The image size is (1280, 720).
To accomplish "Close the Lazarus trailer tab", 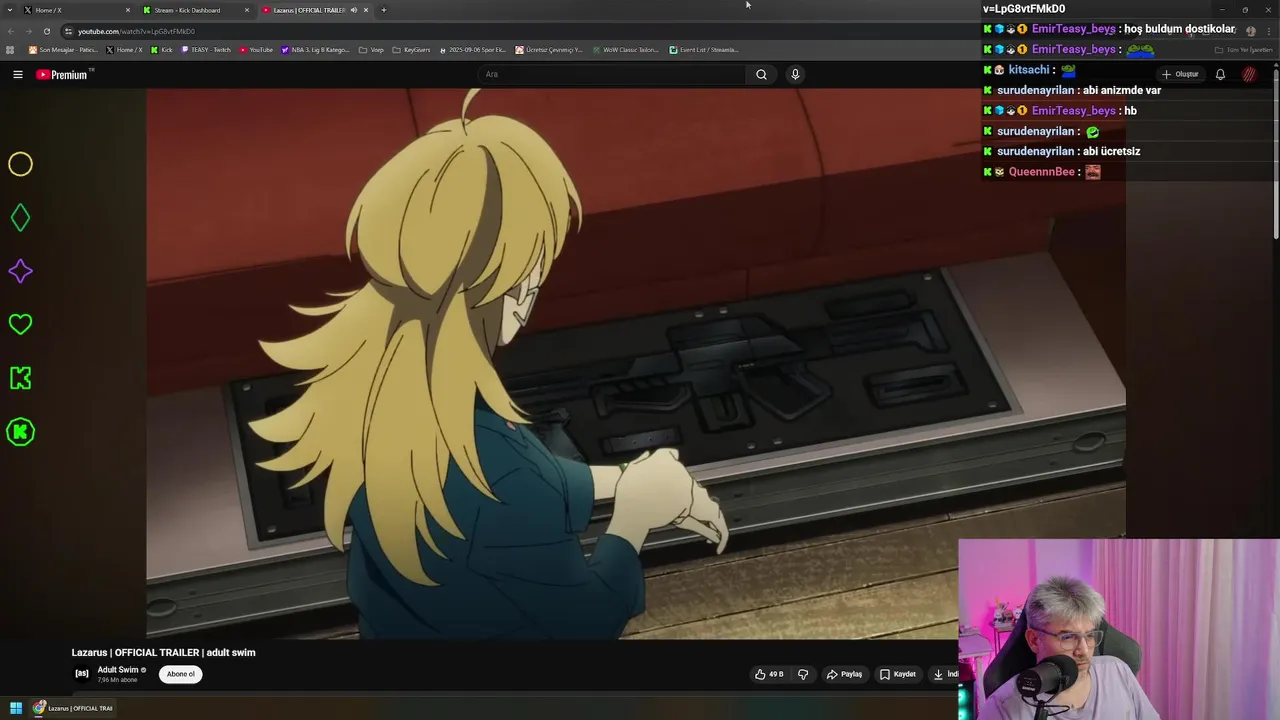I will point(366,10).
